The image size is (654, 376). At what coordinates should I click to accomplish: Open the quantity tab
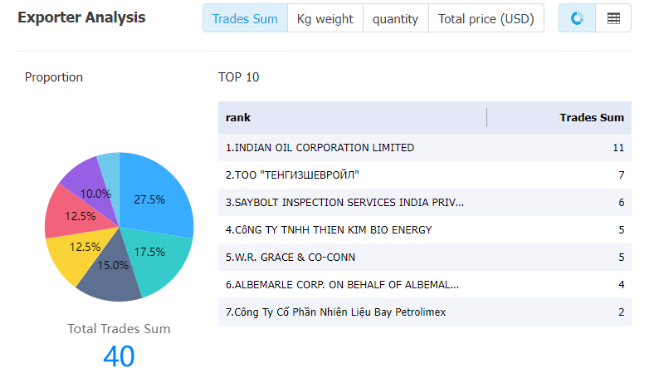pos(395,18)
